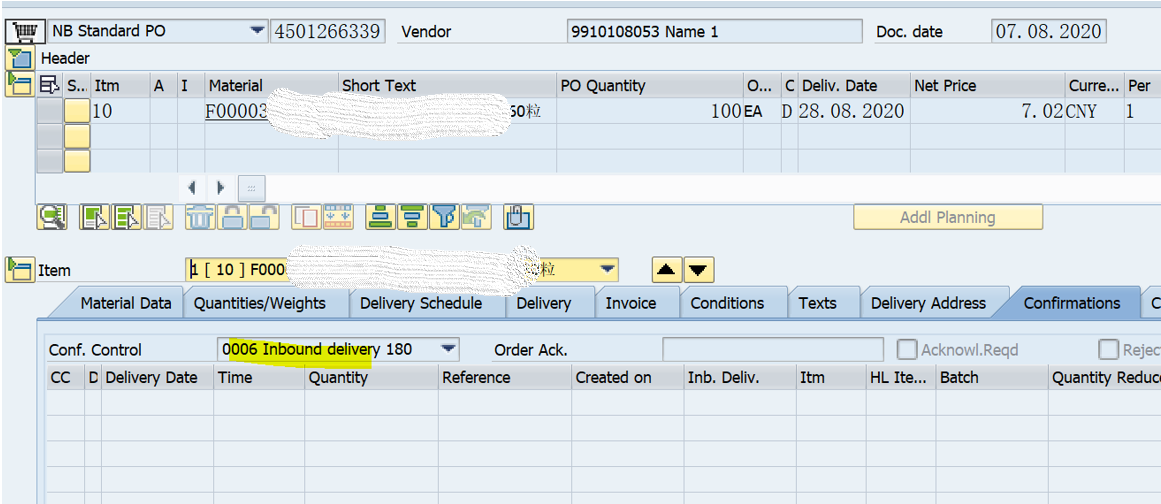The image size is (1161, 504).
Task: Open the NB Standard PO type dropdown
Action: coord(257,31)
